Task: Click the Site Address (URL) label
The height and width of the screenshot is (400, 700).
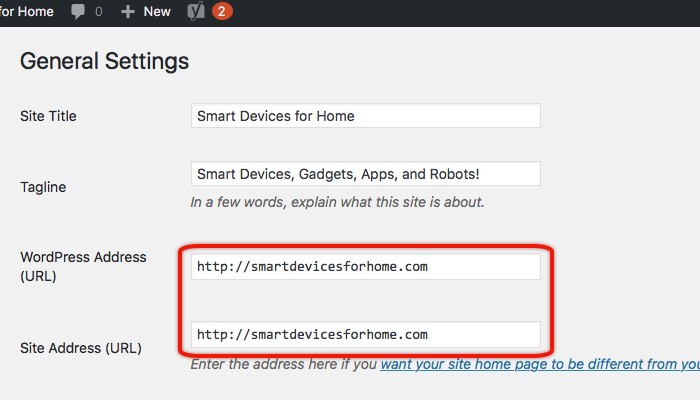Action: pos(81,348)
